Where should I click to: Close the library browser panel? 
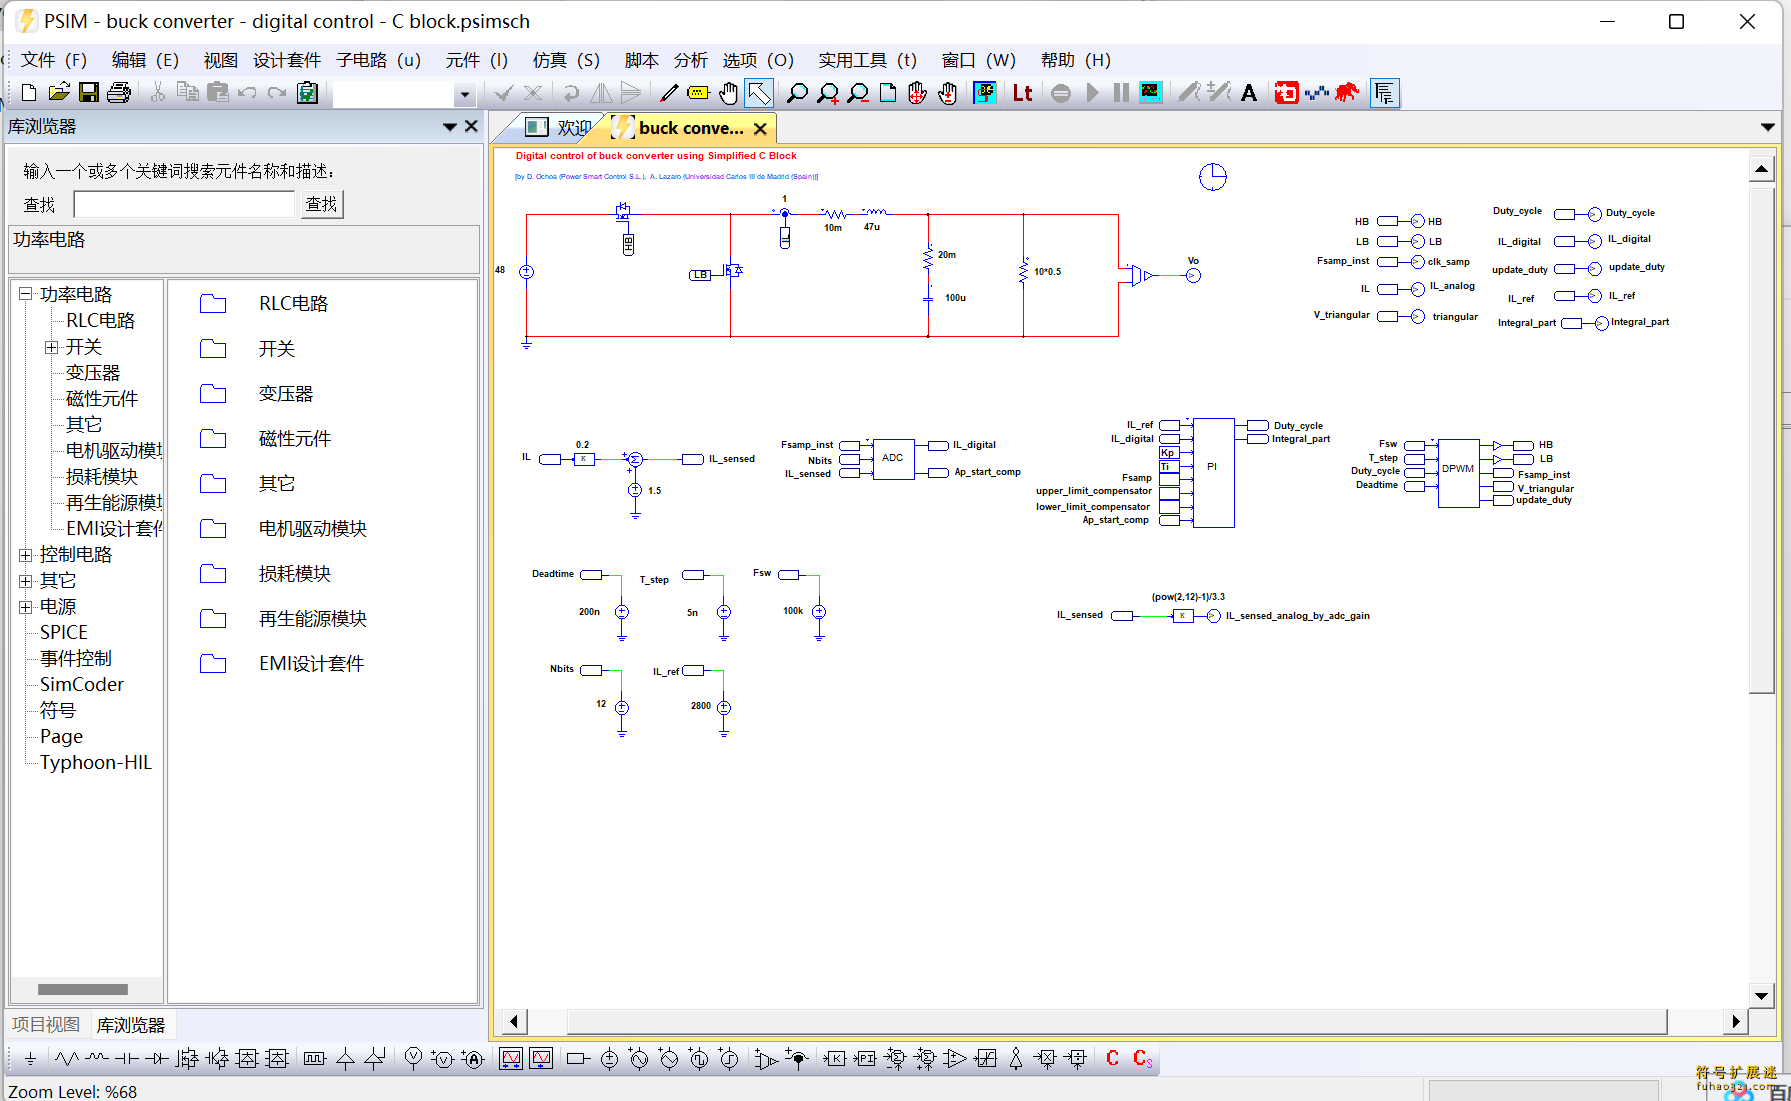471,126
